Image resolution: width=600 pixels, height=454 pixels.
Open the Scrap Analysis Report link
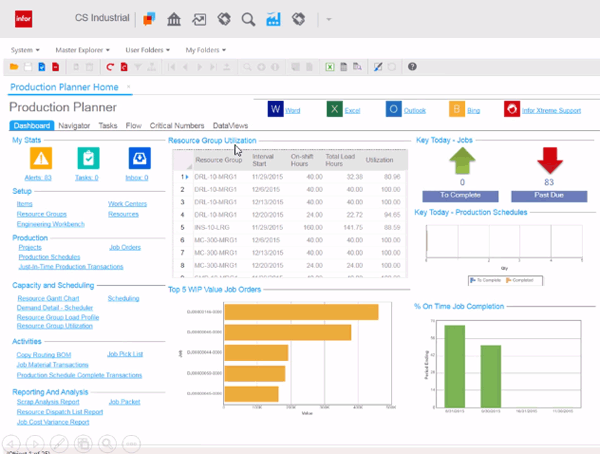tap(48, 402)
